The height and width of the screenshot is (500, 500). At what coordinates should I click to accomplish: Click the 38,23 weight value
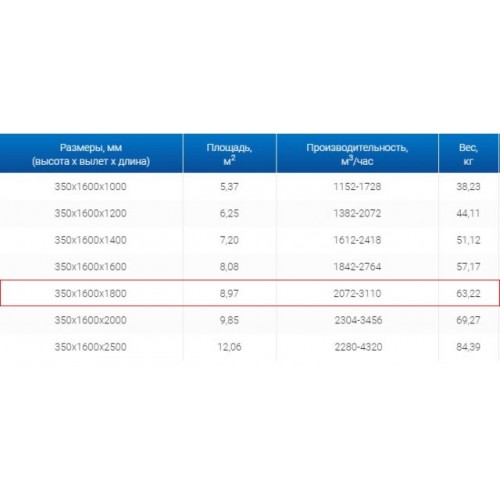[468, 187]
